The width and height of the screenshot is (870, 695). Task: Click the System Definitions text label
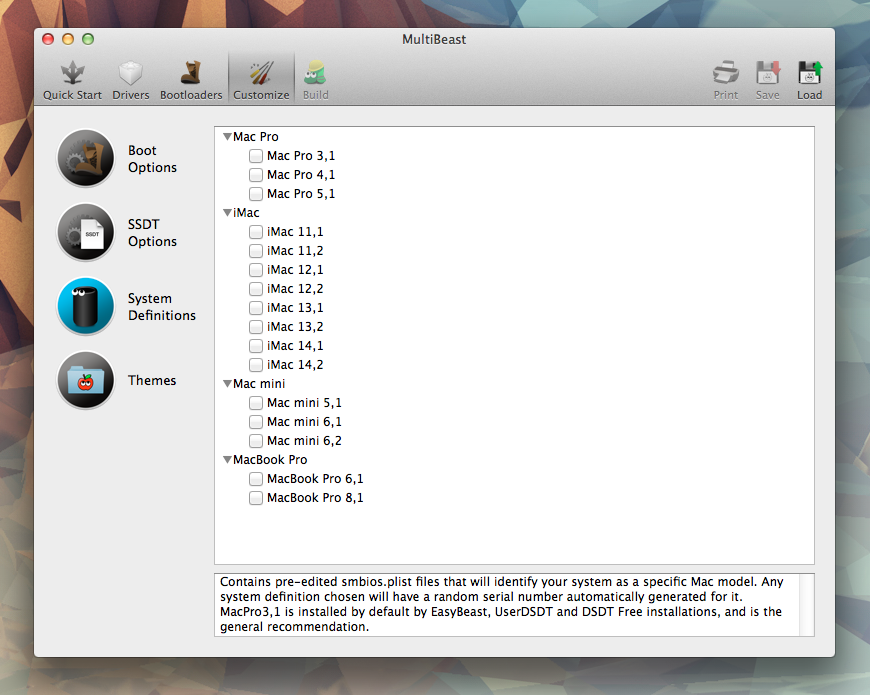(161, 307)
